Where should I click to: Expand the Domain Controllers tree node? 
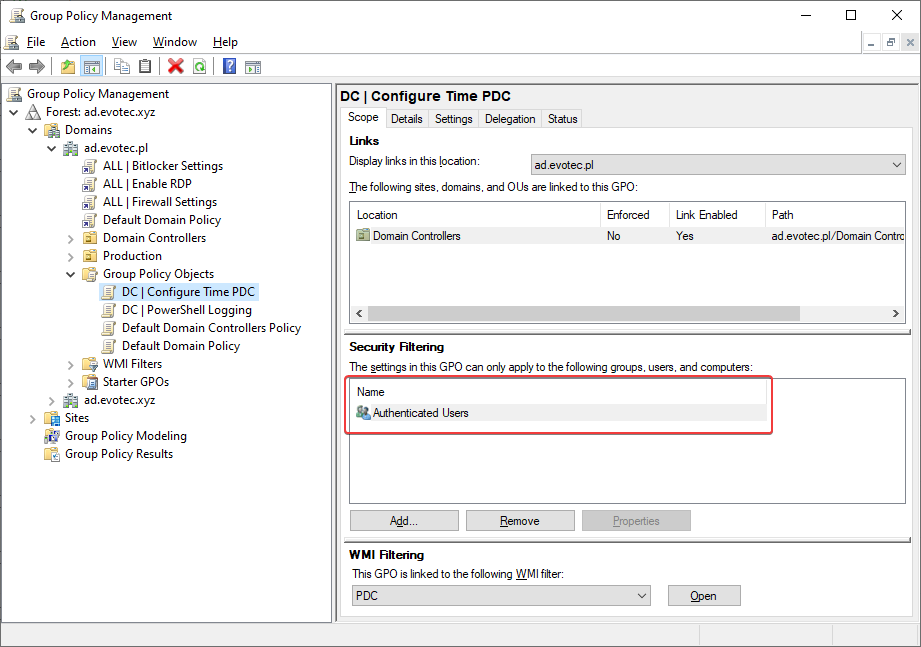pos(69,237)
